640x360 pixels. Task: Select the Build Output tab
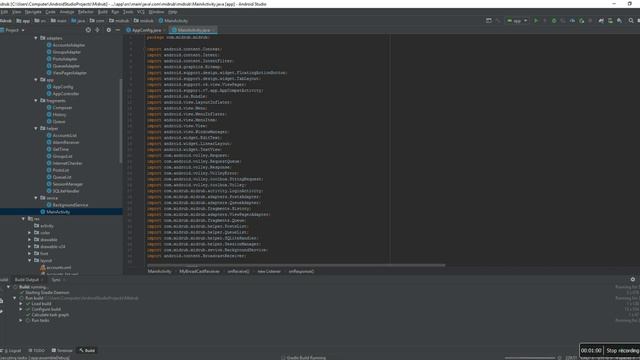click(x=28, y=280)
